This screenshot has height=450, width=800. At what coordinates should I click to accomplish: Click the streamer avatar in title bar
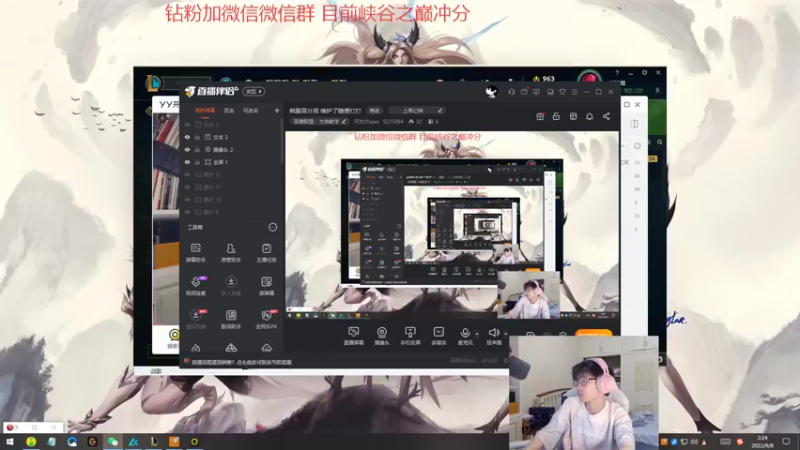[x=491, y=92]
